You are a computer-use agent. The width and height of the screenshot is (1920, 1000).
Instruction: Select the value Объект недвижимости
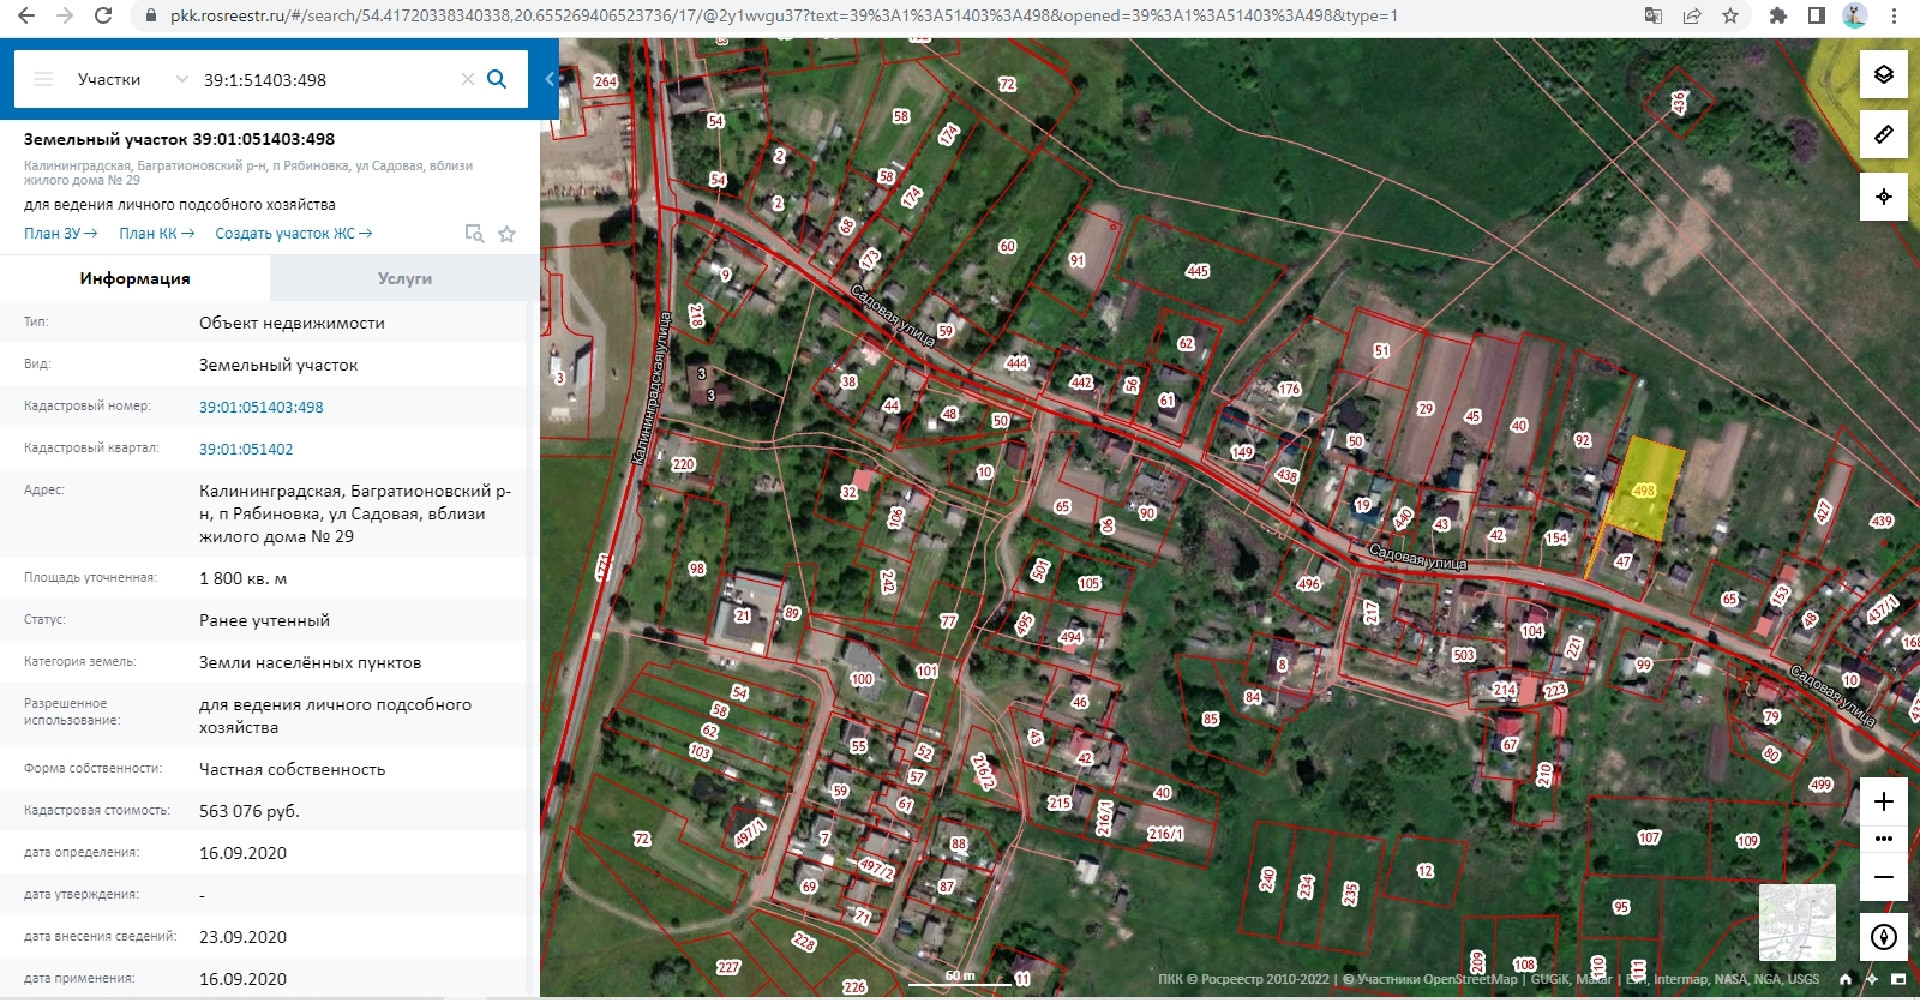click(292, 323)
